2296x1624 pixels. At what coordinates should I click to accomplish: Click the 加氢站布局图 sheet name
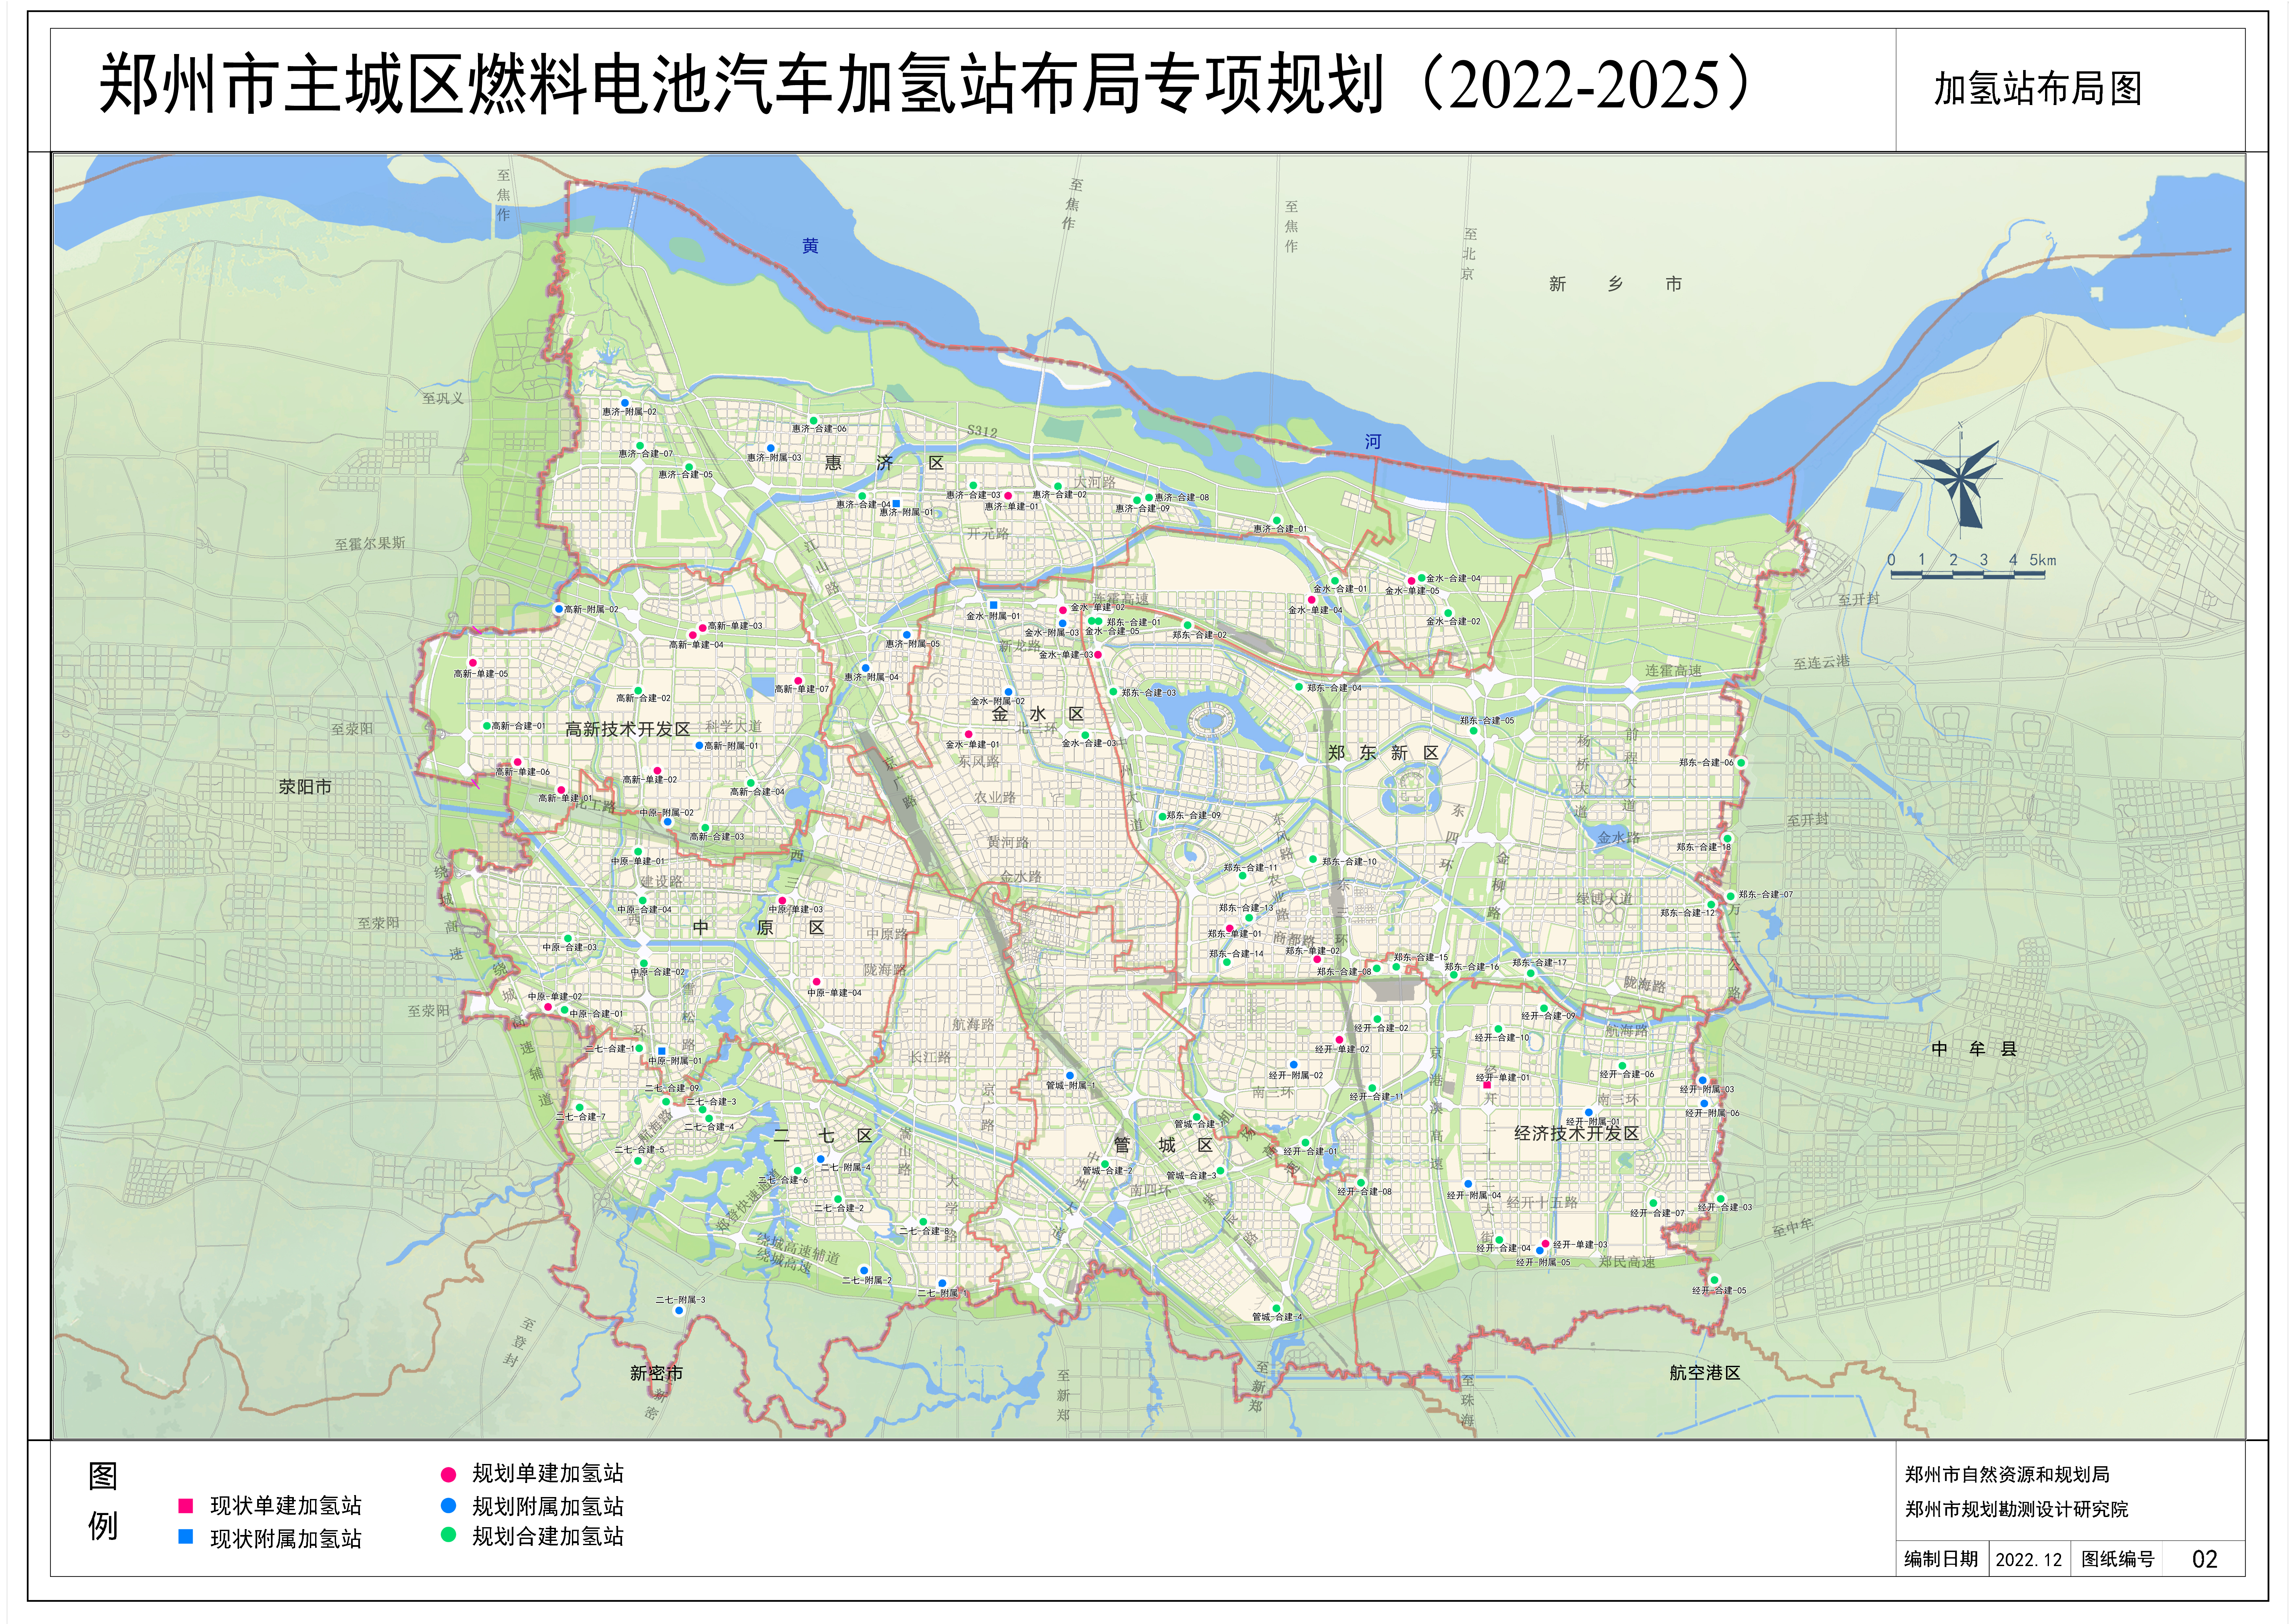(x=2038, y=89)
